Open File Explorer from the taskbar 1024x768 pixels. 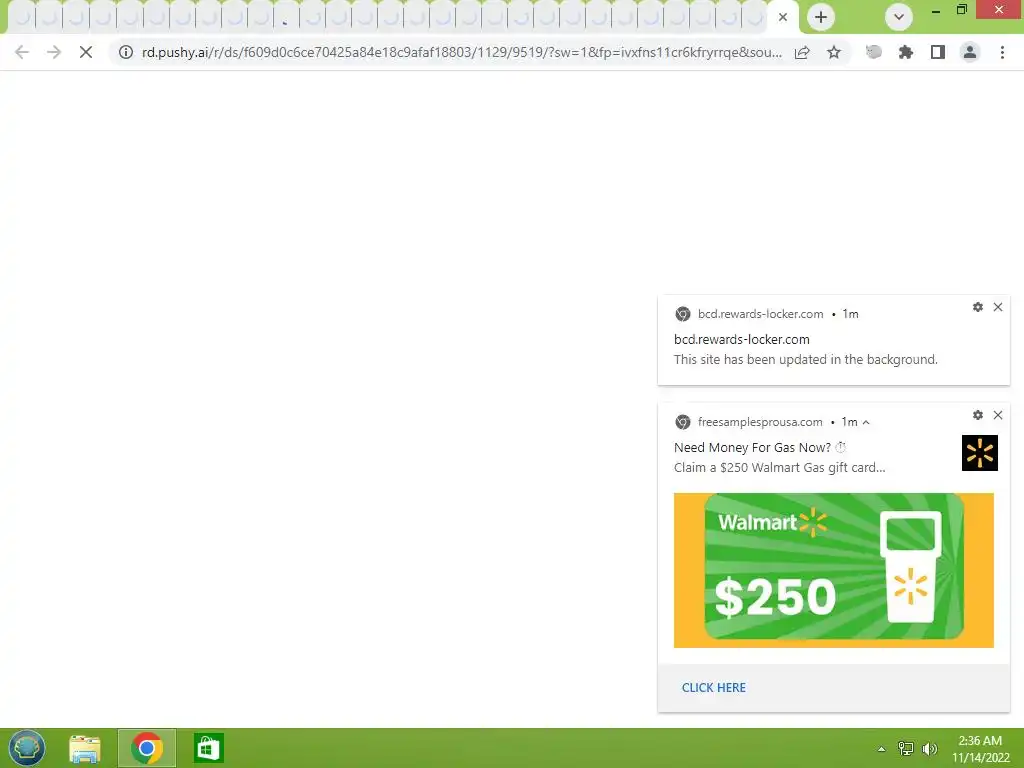[85, 748]
